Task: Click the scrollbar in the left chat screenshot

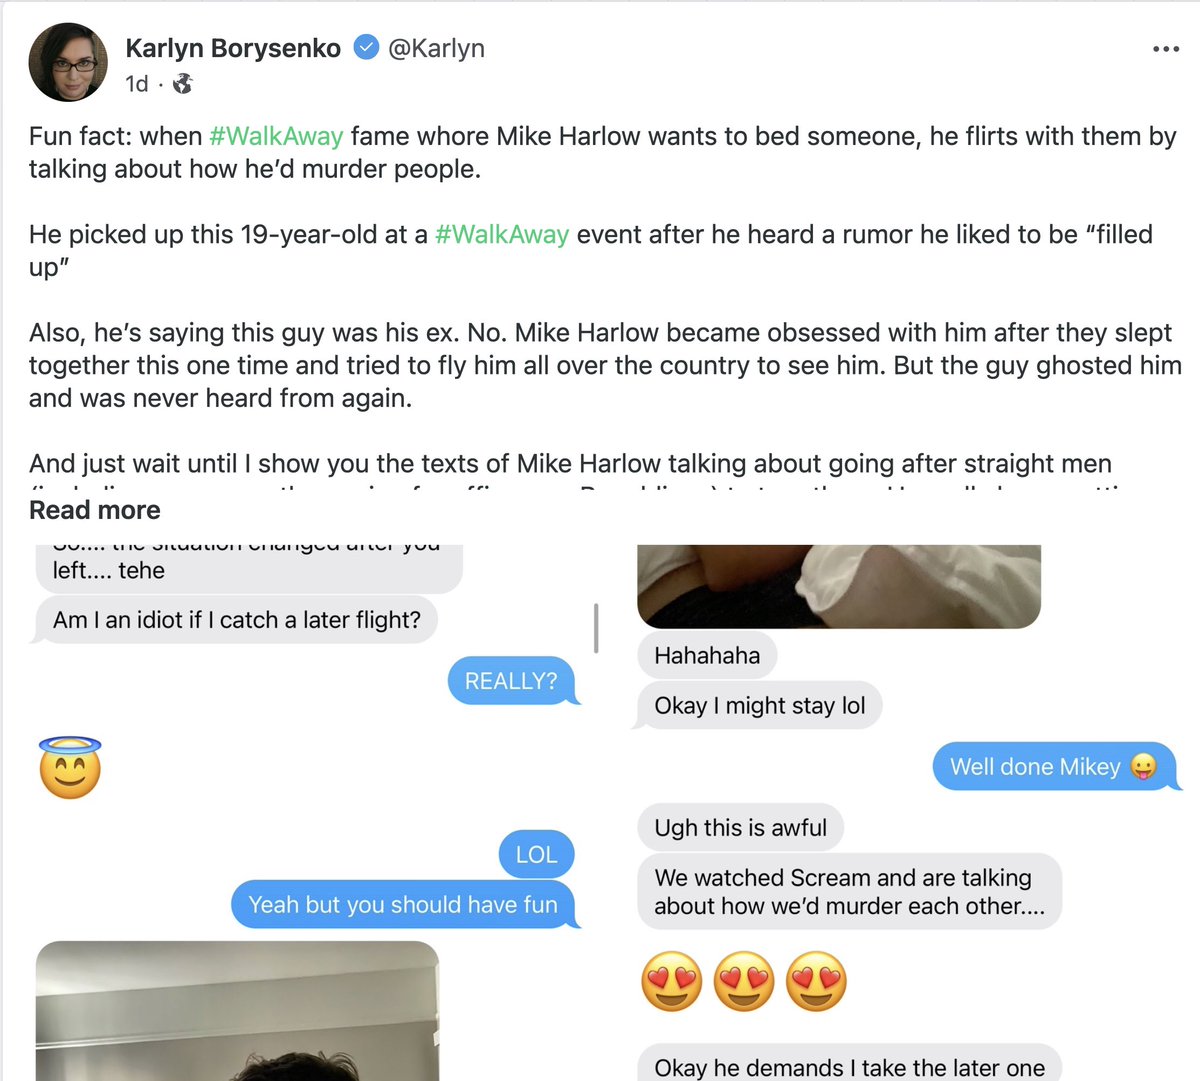Action: (x=596, y=628)
